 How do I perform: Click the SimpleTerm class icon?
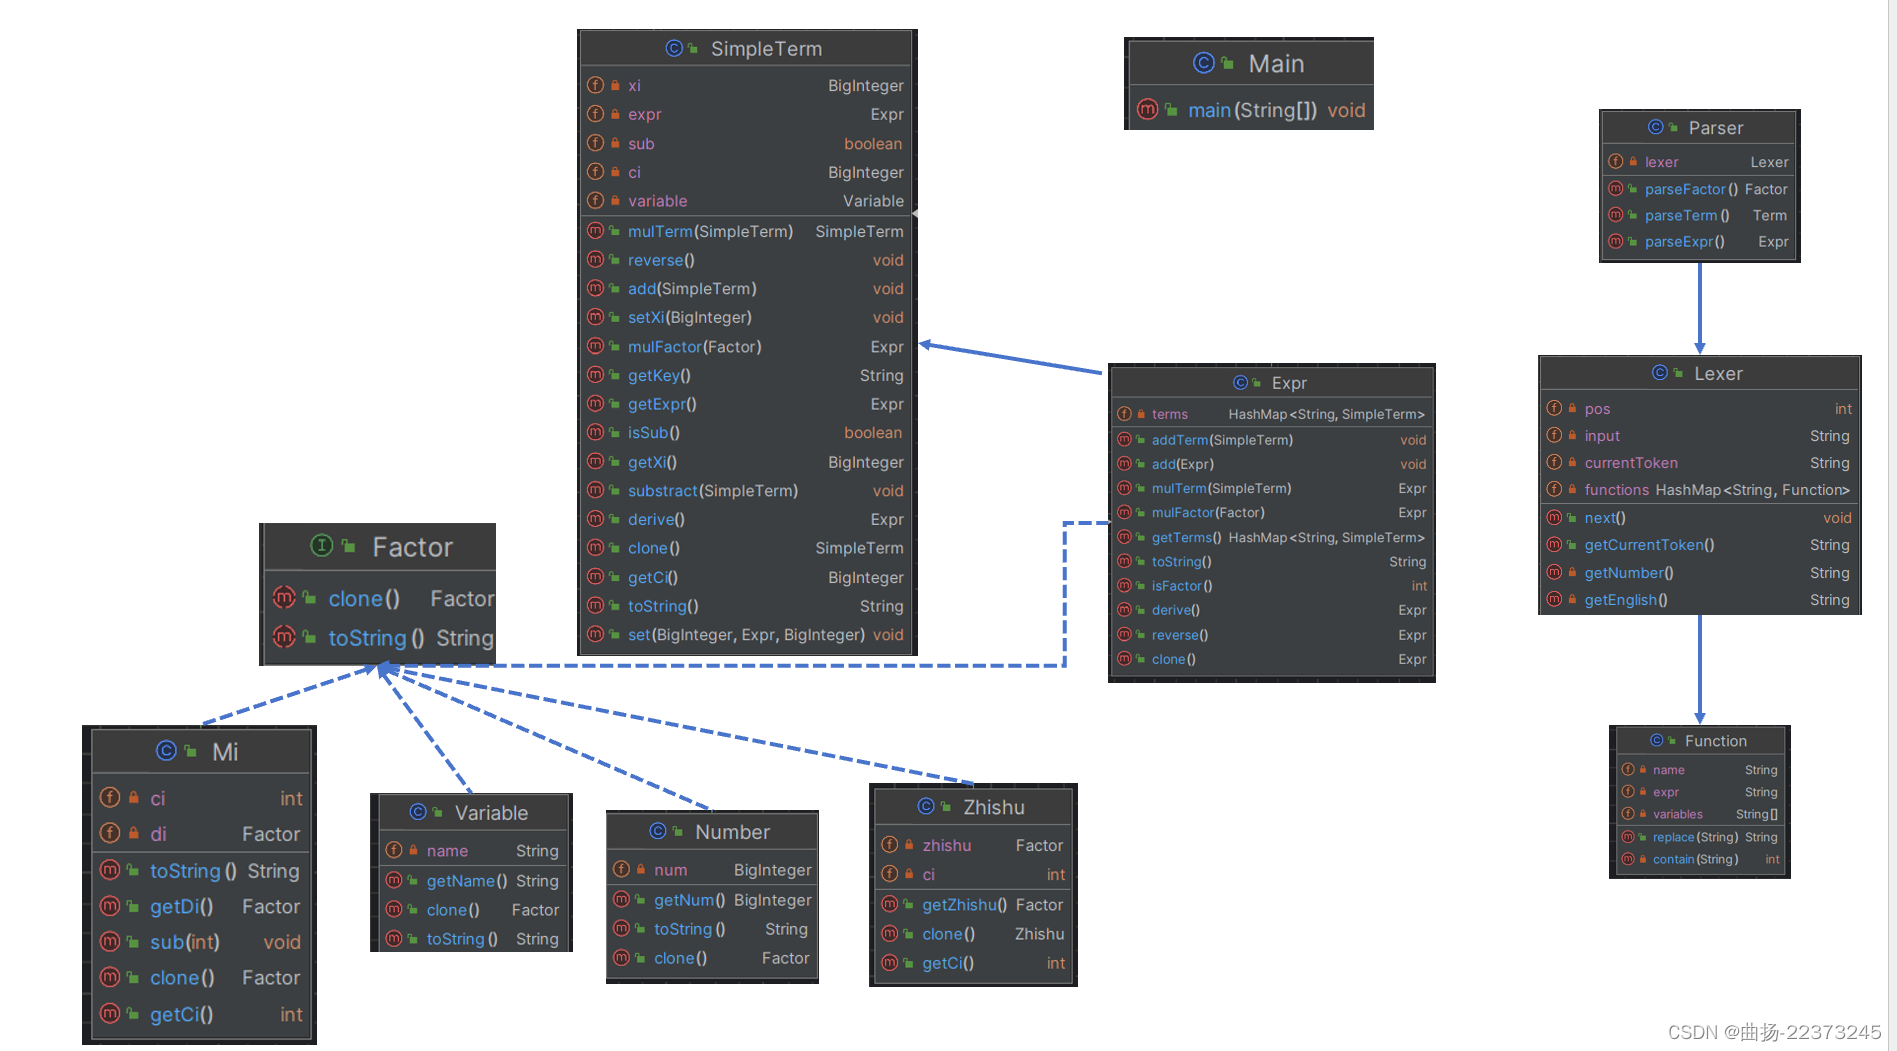click(x=674, y=48)
